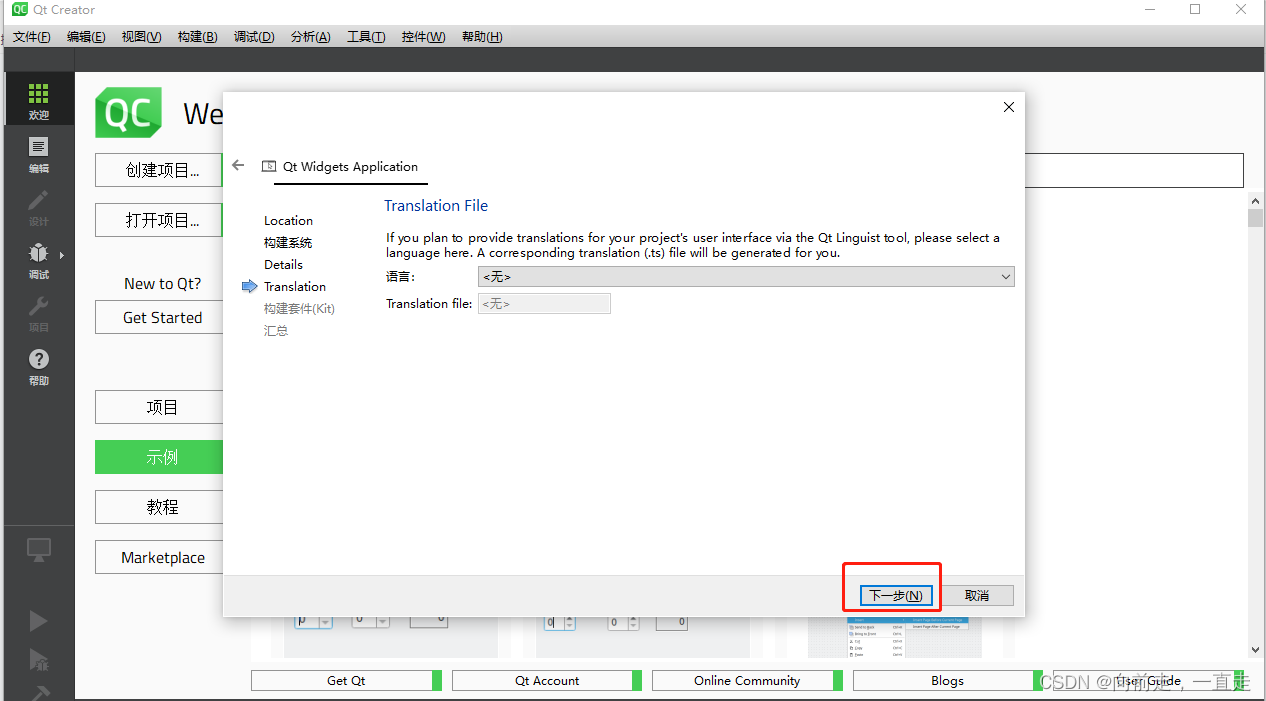Open the 工具(T) menu
Viewport: 1266px width, 701px height.
(366, 37)
